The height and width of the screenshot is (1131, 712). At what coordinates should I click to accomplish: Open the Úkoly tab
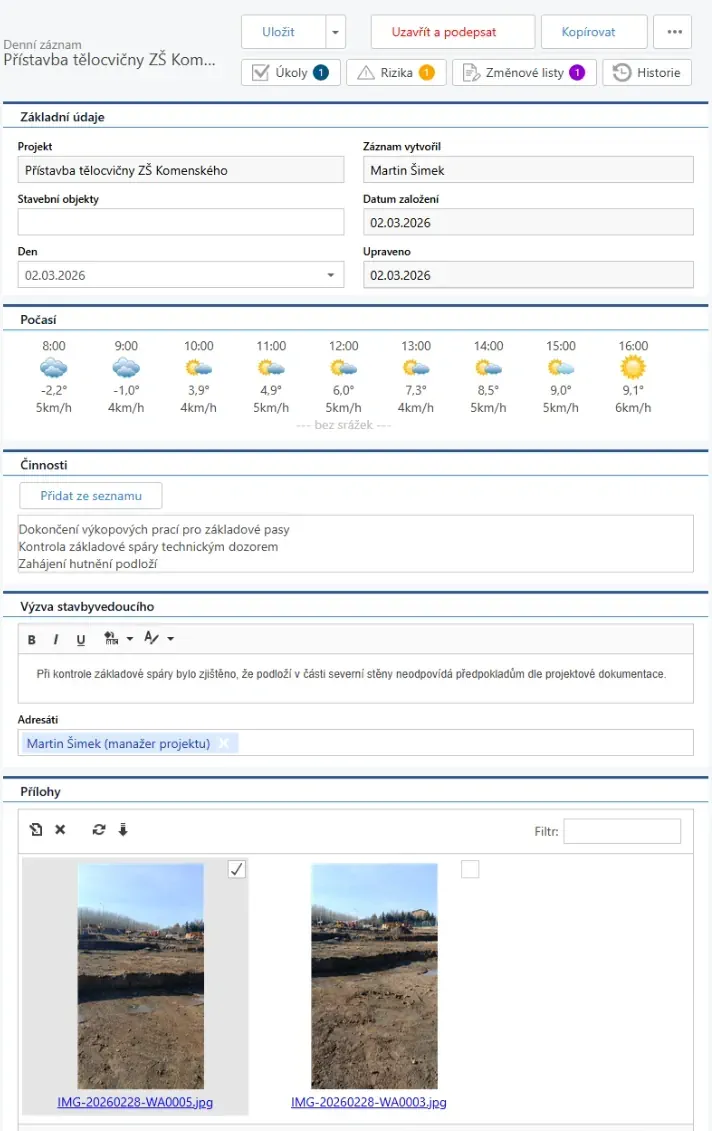tap(291, 73)
